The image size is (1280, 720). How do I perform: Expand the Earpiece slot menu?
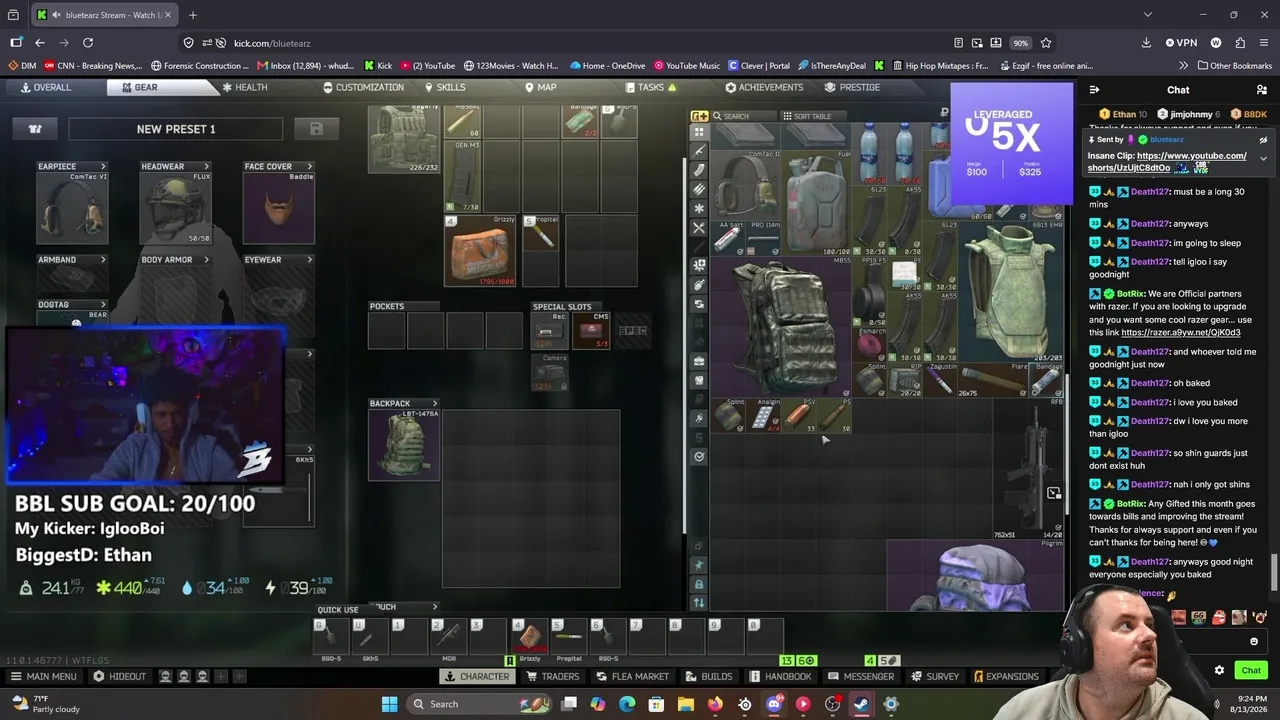coord(103,166)
